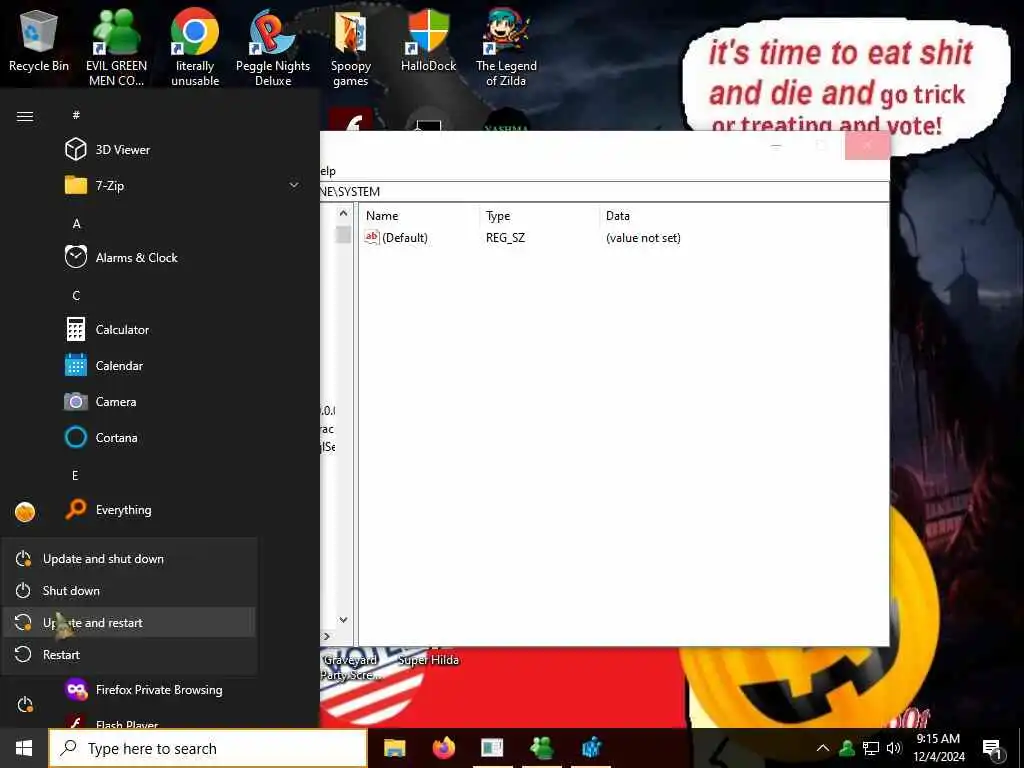The width and height of the screenshot is (1024, 768).
Task: Choose Restart from power menu
Action: (x=129, y=655)
